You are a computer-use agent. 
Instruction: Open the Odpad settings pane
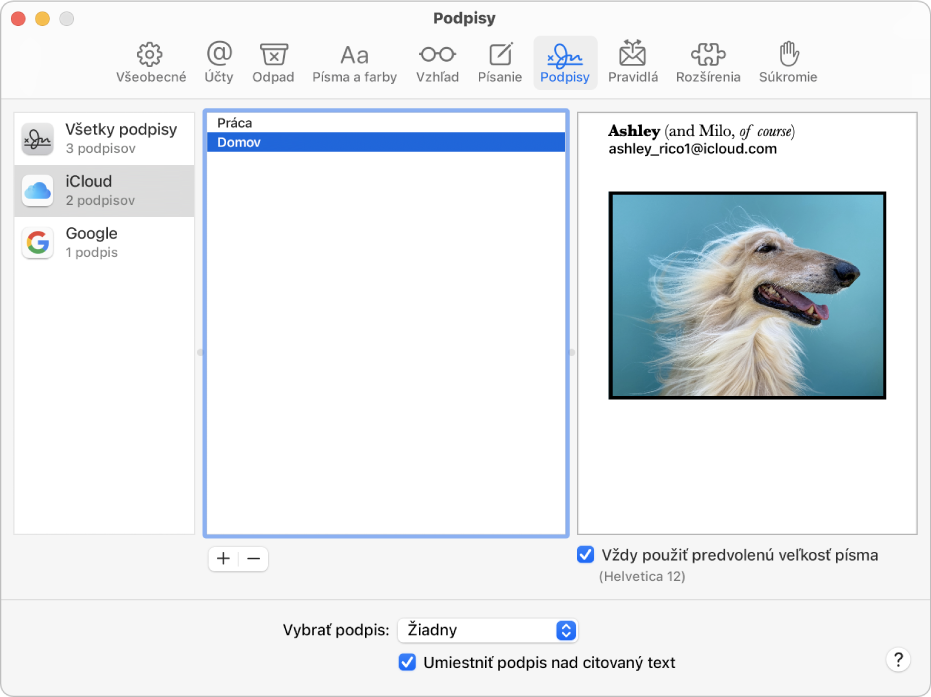click(x=273, y=60)
